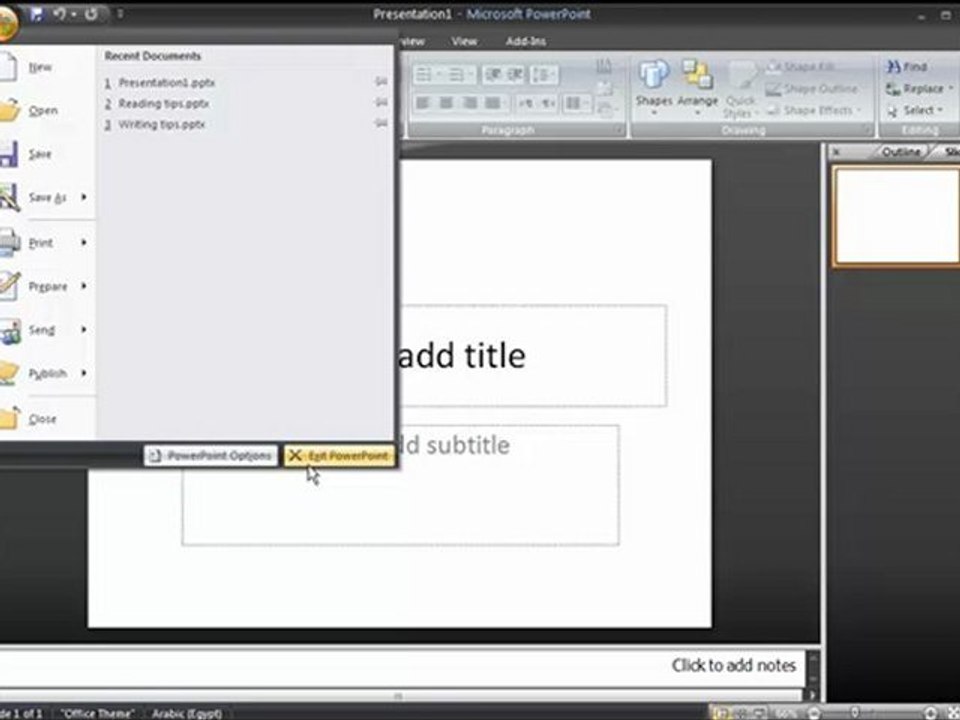This screenshot has width=960, height=720.
Task: Expand the Prepare submenu arrow
Action: coord(84,286)
